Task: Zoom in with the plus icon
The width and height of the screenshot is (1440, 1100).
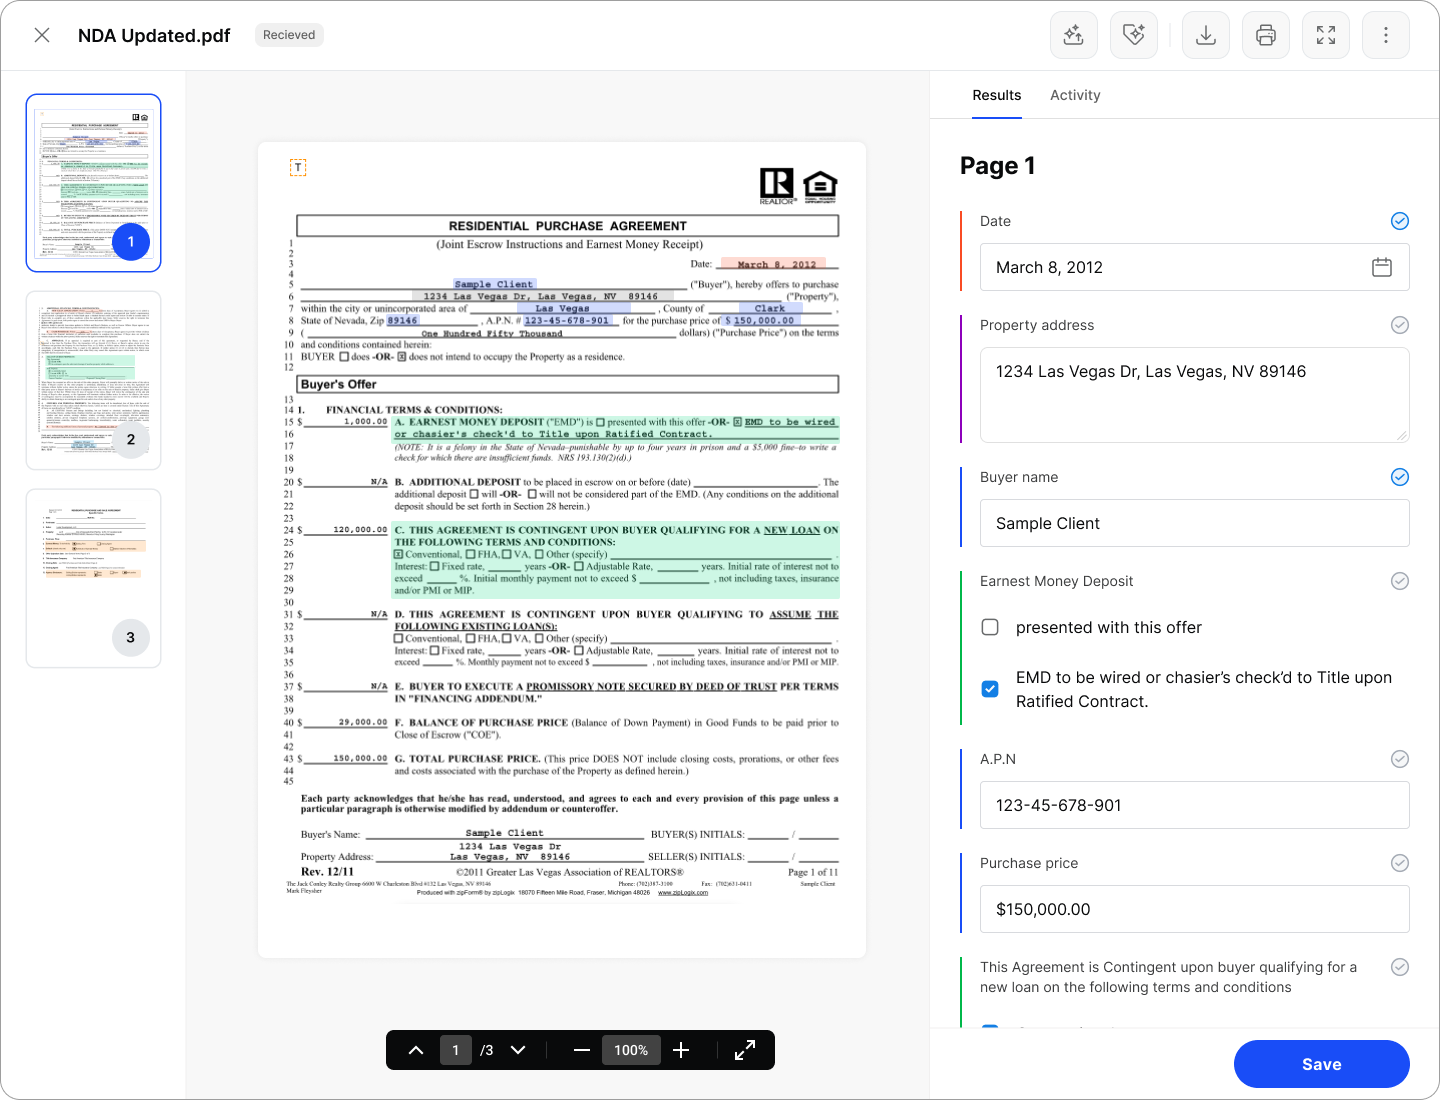Action: 681,1050
